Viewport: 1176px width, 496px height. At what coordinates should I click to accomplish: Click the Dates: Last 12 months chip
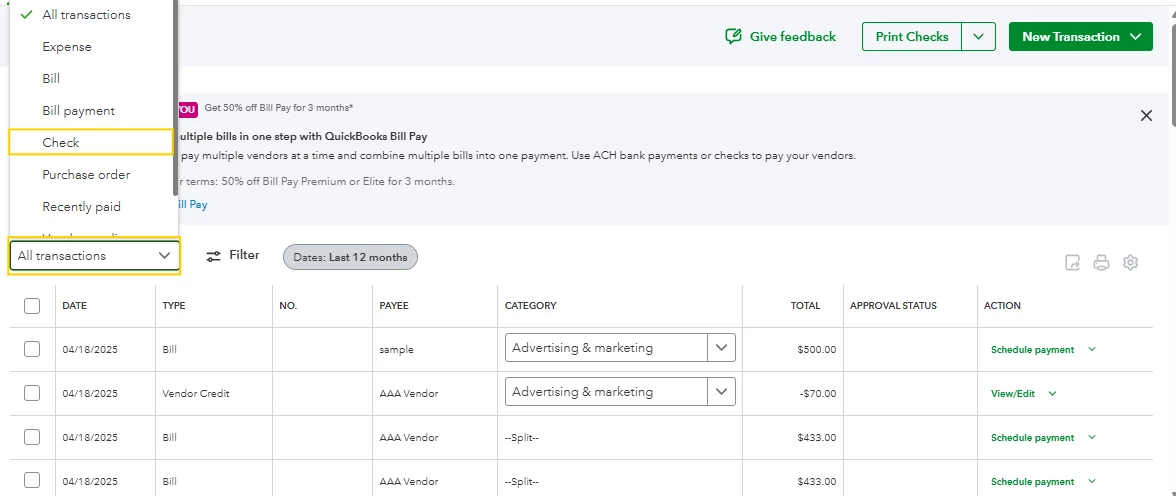[x=350, y=257]
